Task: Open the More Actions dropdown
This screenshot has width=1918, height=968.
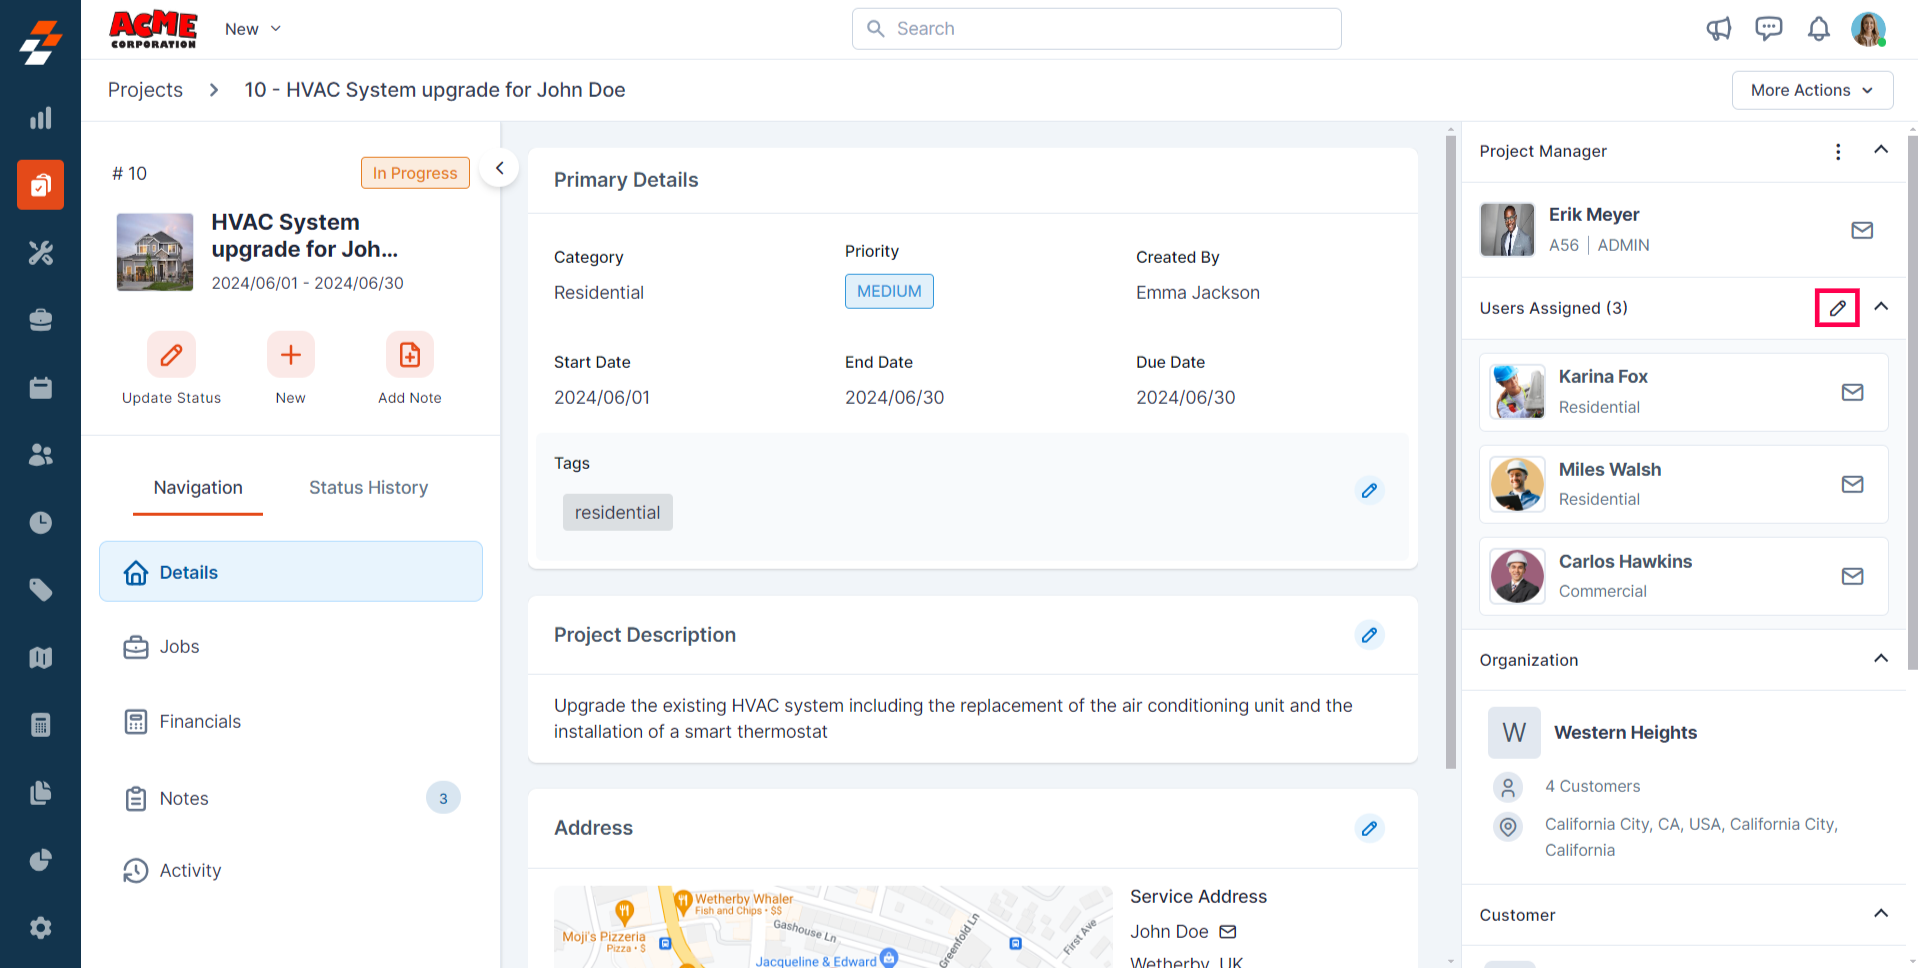Action: pos(1812,90)
